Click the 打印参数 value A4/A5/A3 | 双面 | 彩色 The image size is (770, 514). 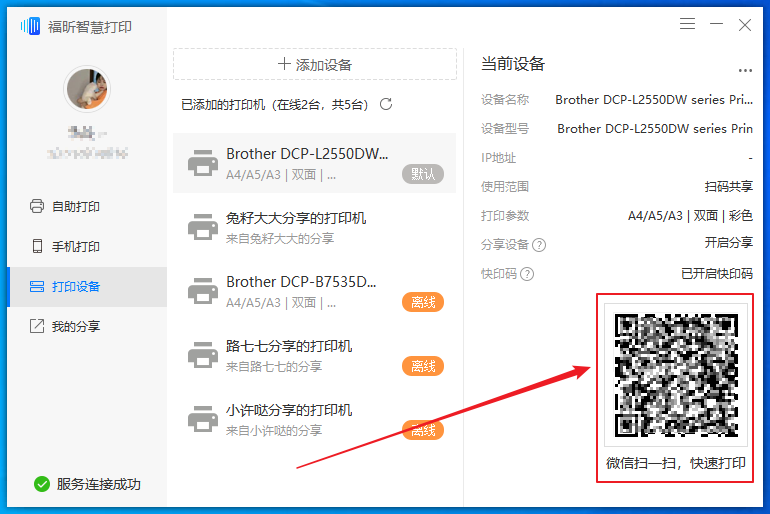coord(690,216)
